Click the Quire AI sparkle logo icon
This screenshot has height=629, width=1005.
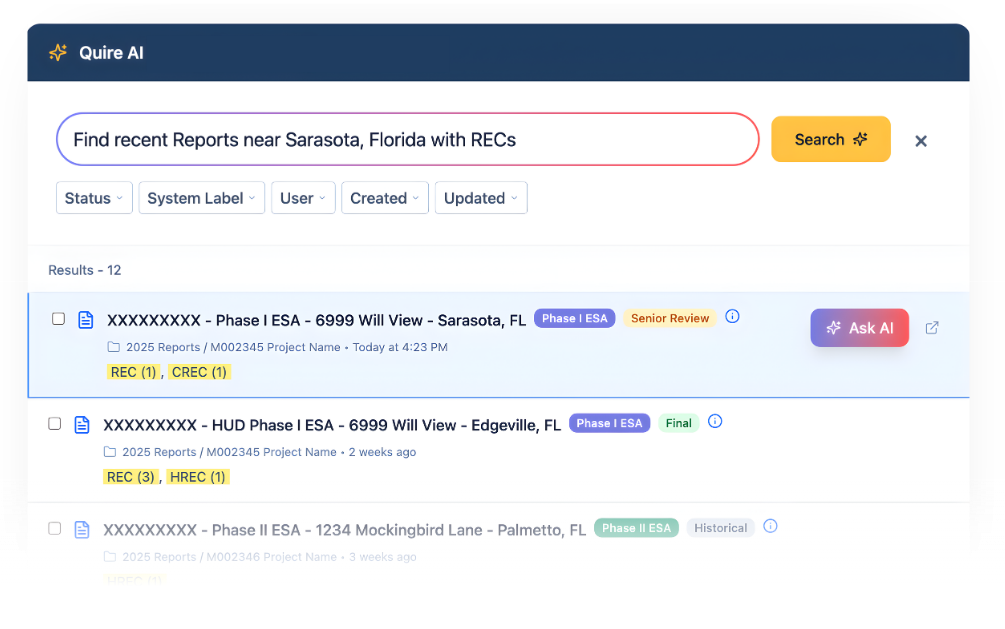pyautogui.click(x=57, y=52)
